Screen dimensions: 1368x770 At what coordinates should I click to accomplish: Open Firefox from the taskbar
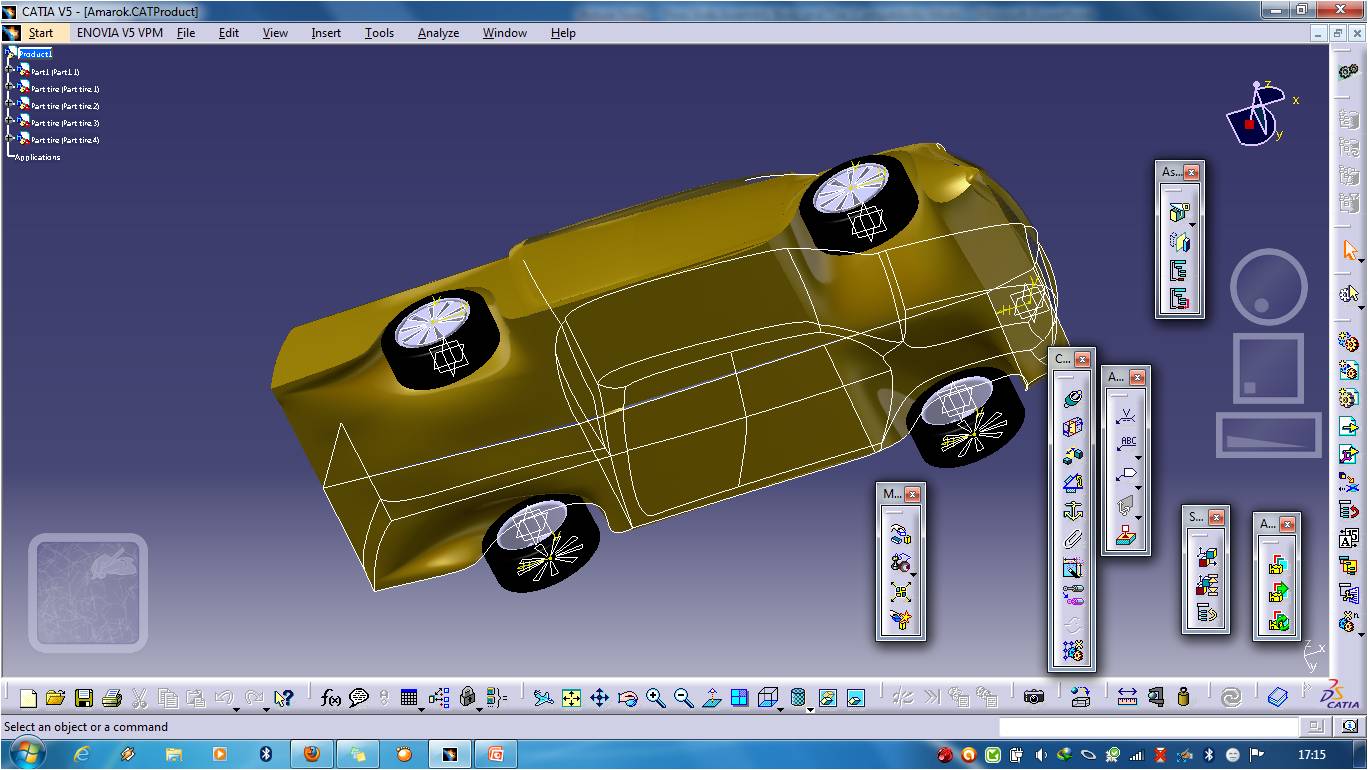(x=311, y=754)
